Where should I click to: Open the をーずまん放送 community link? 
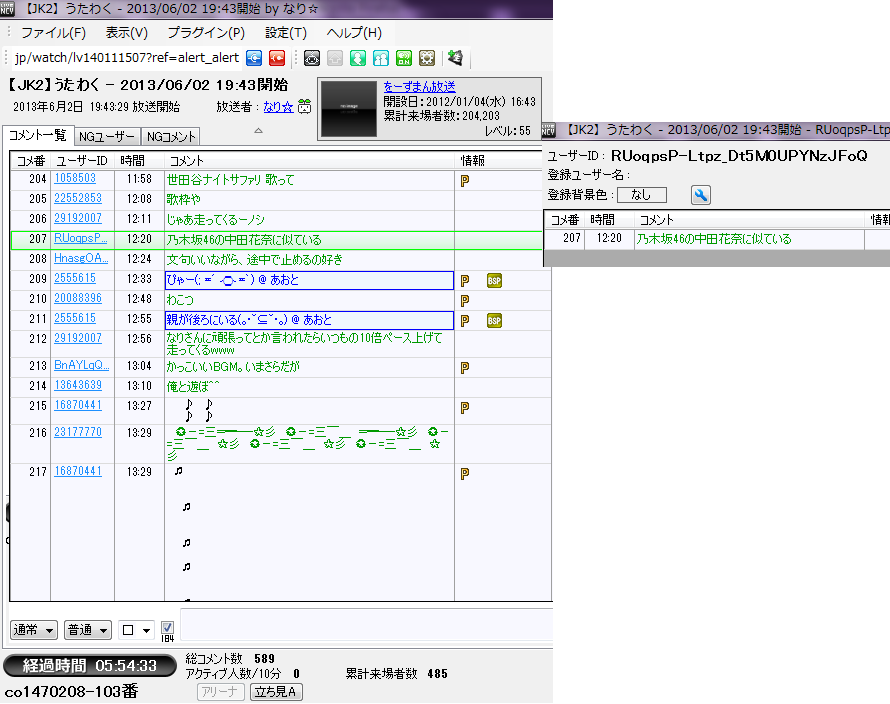pos(419,87)
